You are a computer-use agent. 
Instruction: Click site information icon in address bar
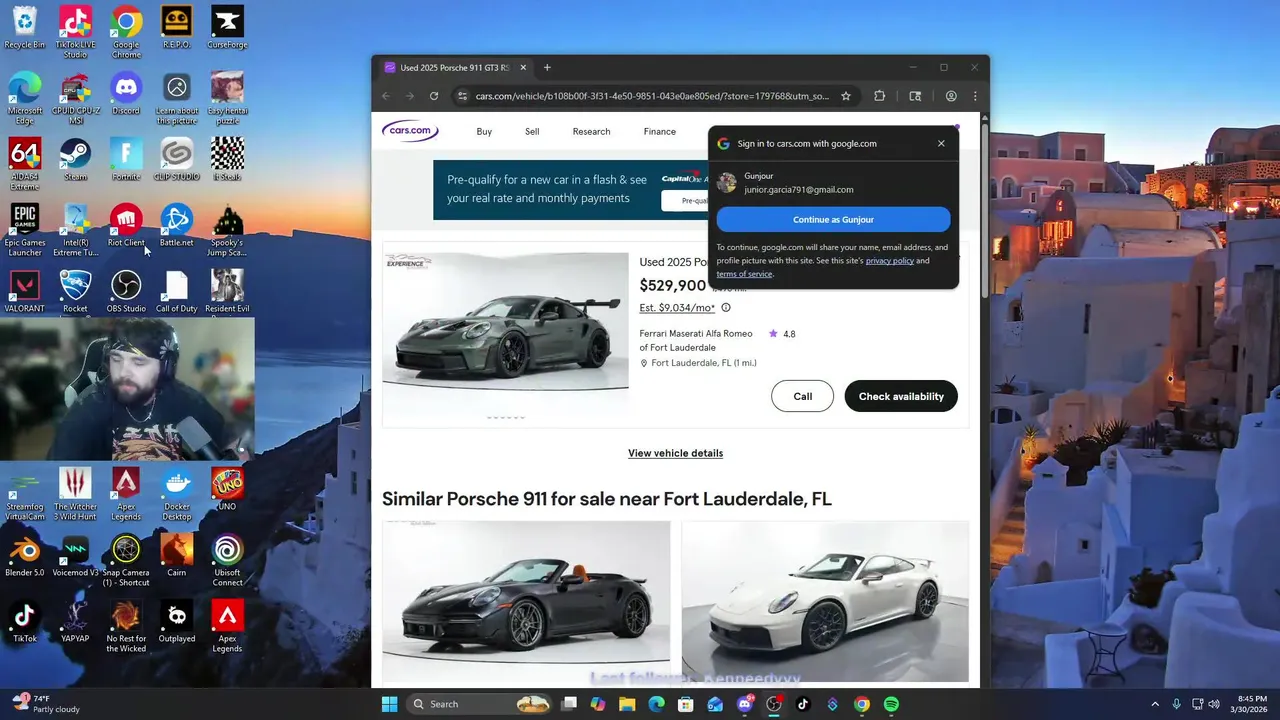(x=462, y=96)
